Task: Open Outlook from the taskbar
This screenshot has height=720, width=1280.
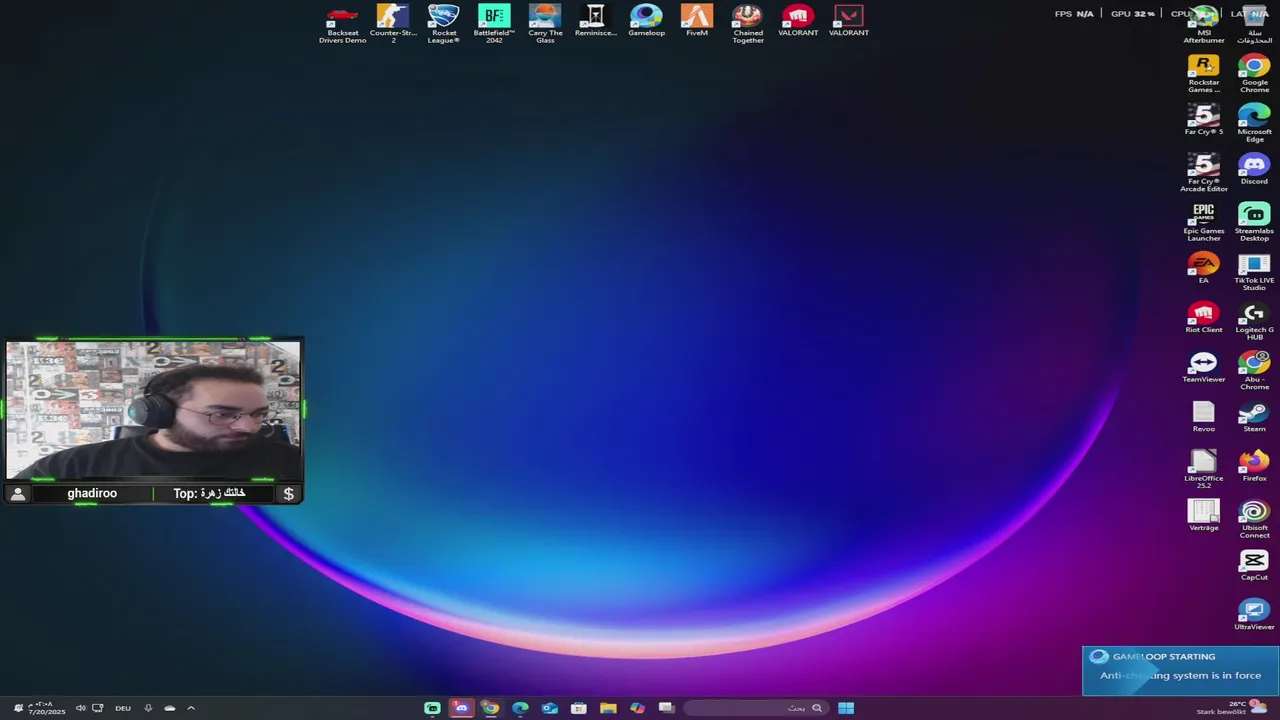Action: (549, 708)
